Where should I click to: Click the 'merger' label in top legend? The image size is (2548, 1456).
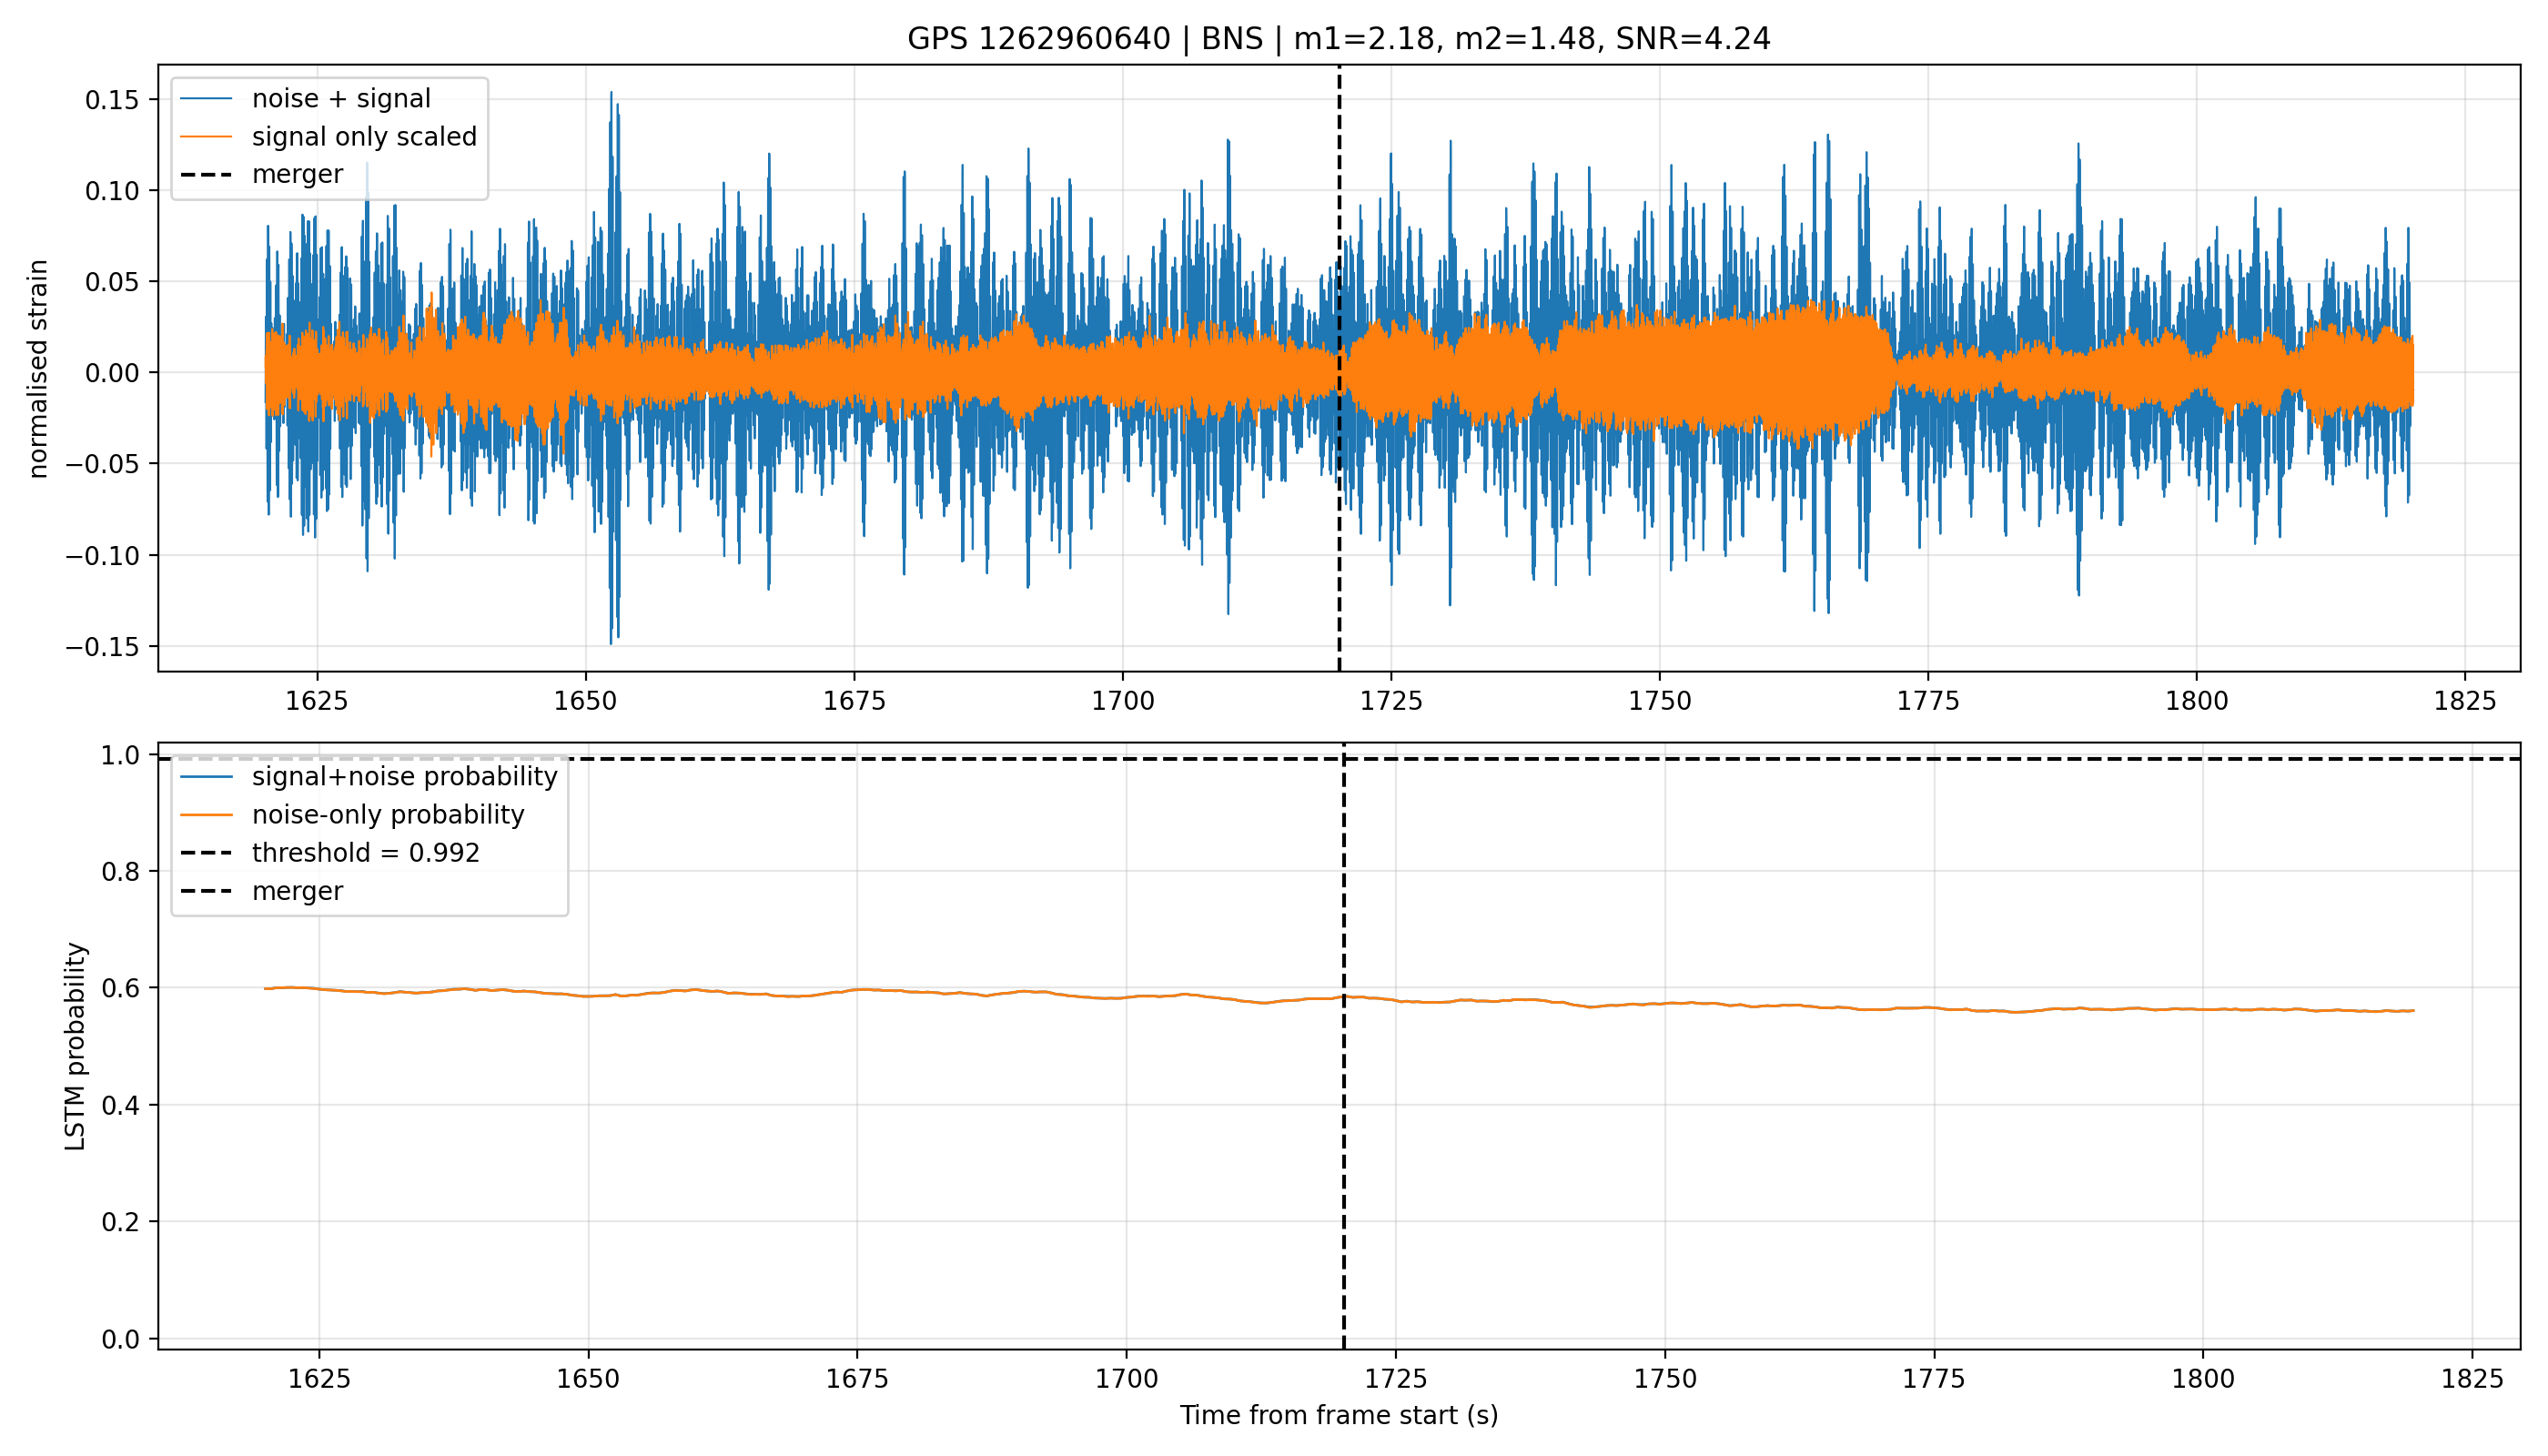(x=297, y=174)
